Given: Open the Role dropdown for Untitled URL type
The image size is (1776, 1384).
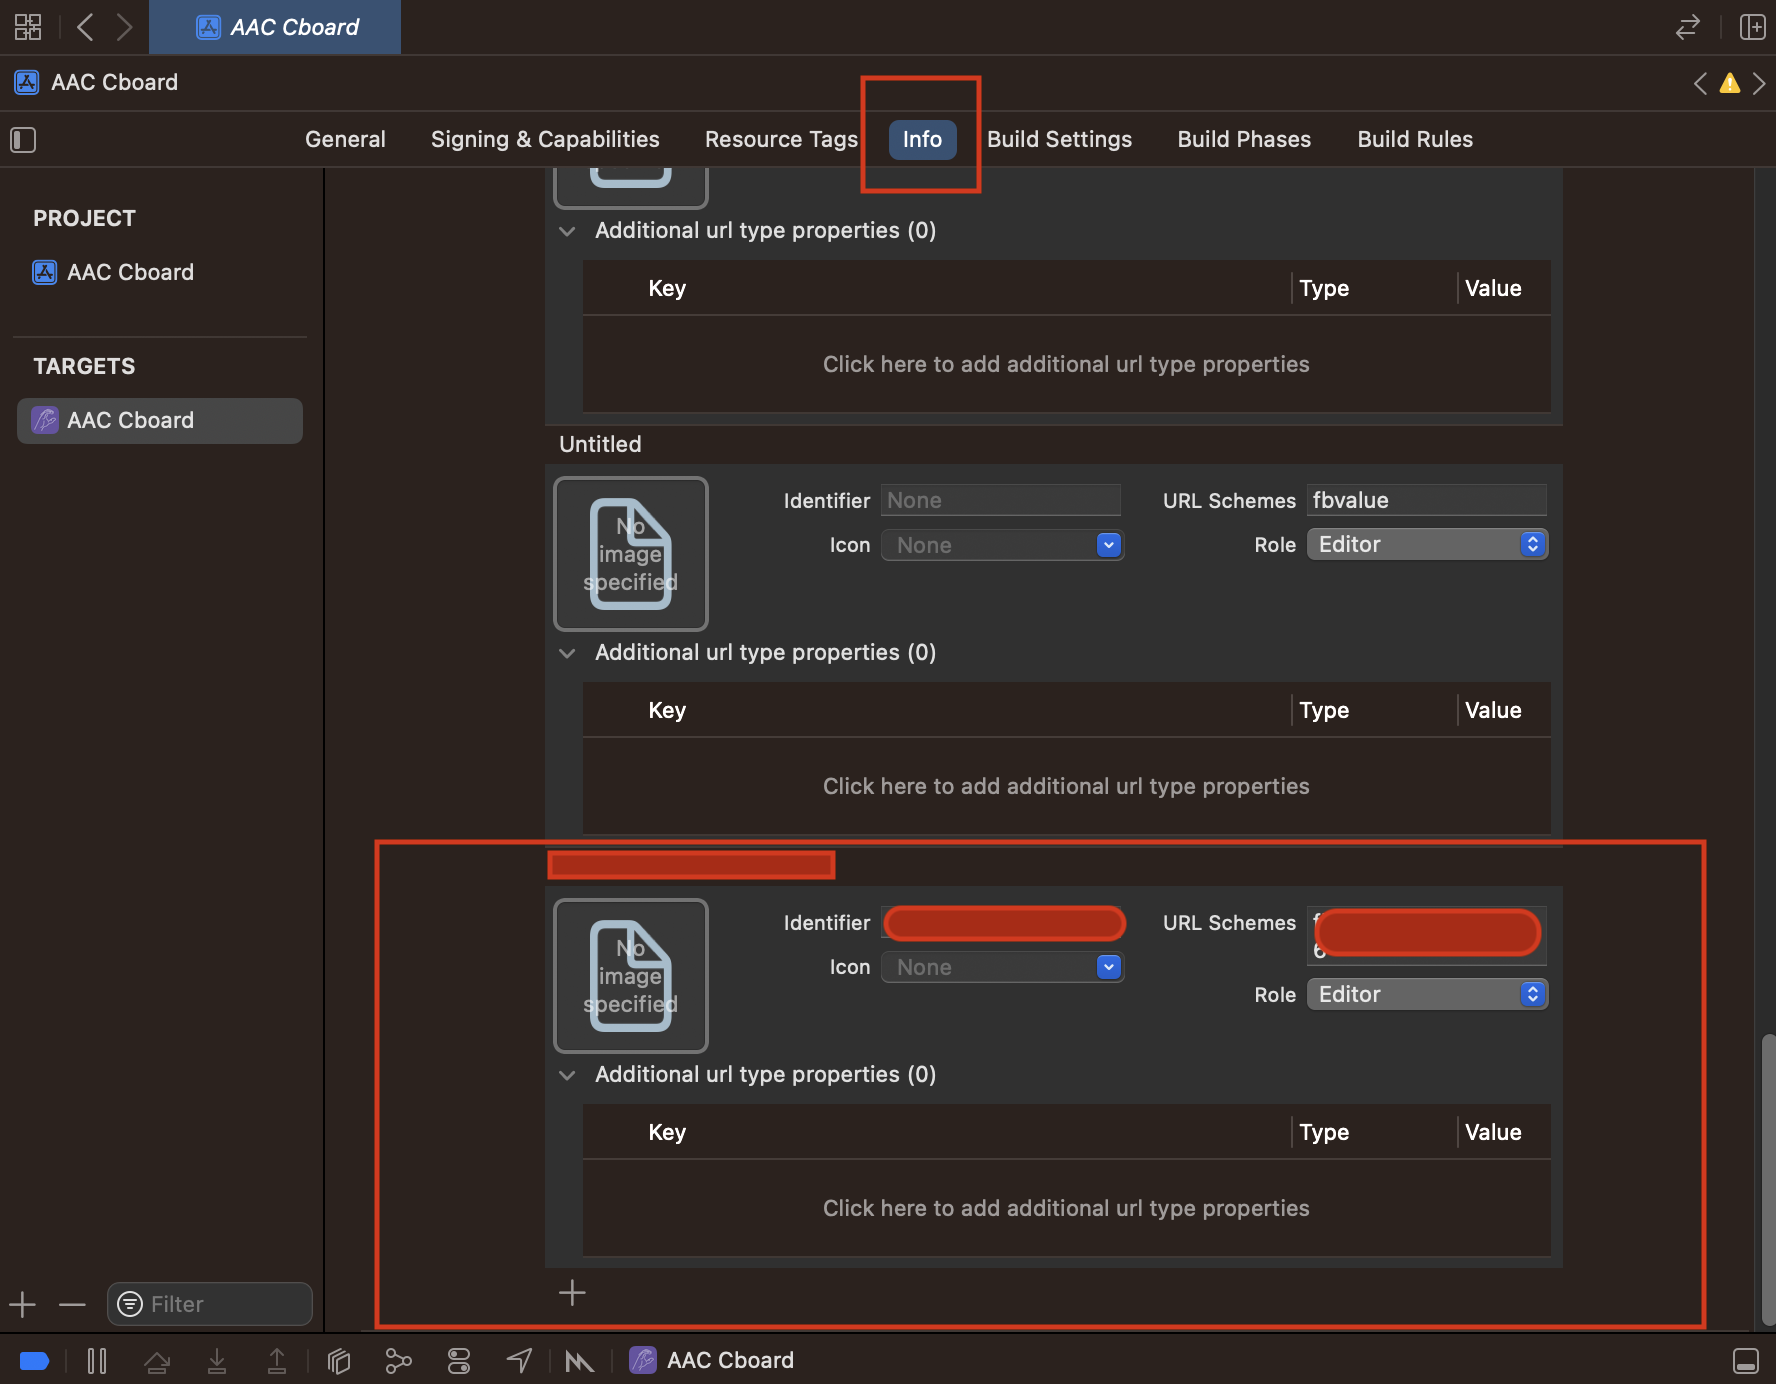Looking at the screenshot, I should tap(1427, 544).
